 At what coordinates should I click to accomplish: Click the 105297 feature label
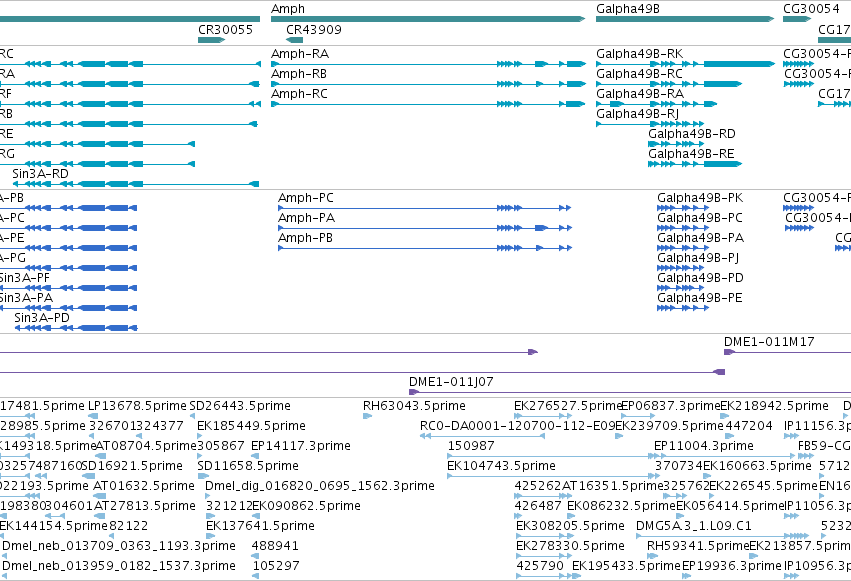coord(276,566)
